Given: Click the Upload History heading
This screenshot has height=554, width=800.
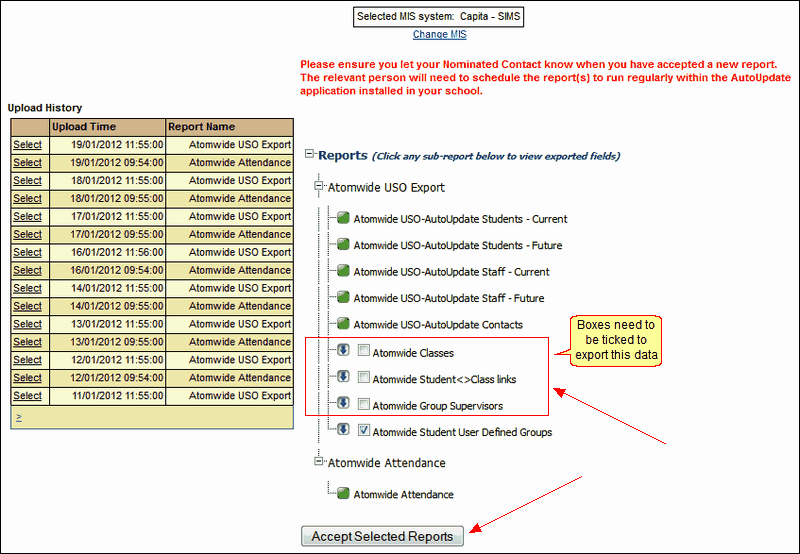Looking at the screenshot, I should click(x=45, y=108).
